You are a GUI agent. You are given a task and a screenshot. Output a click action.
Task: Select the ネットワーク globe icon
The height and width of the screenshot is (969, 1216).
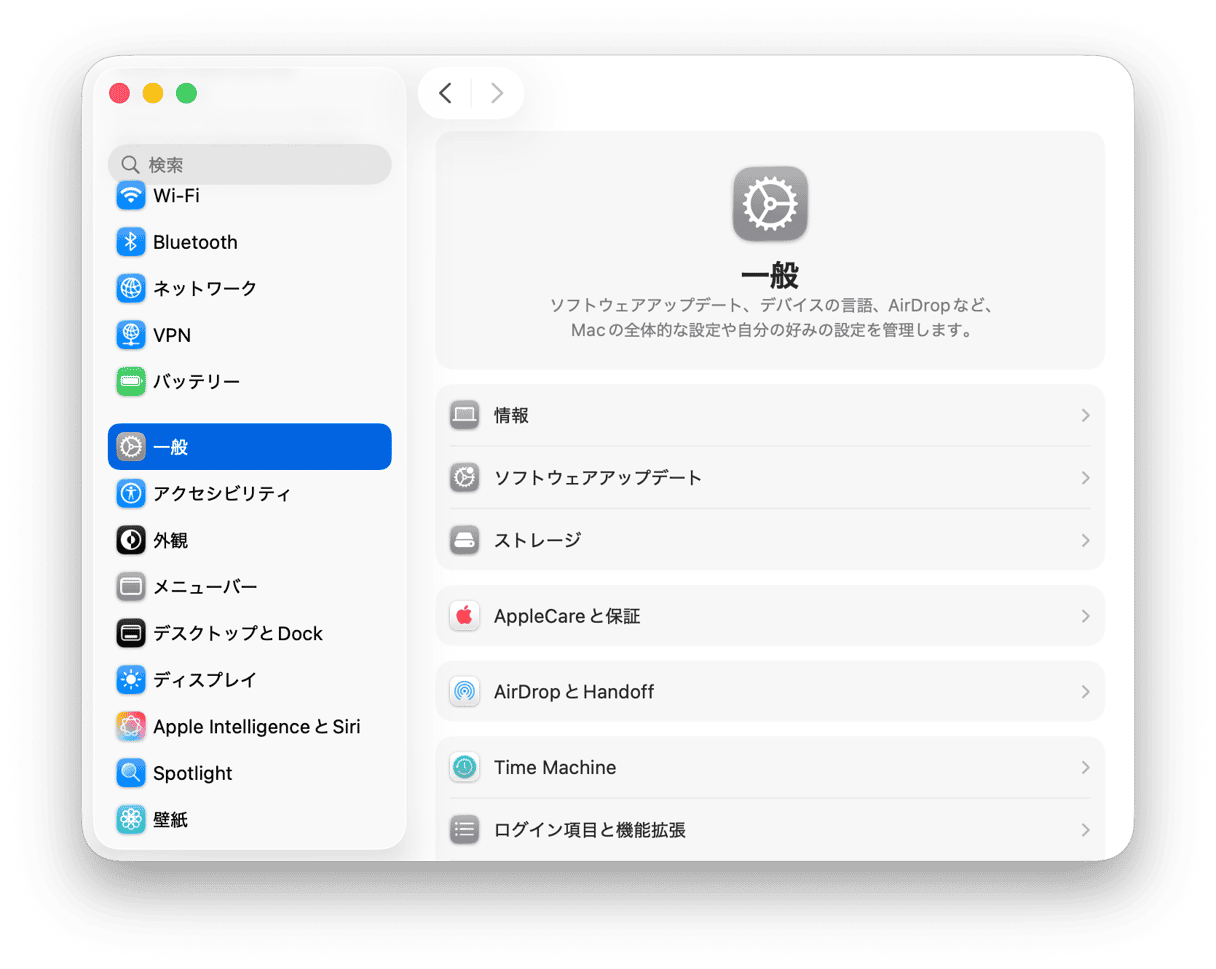point(131,289)
